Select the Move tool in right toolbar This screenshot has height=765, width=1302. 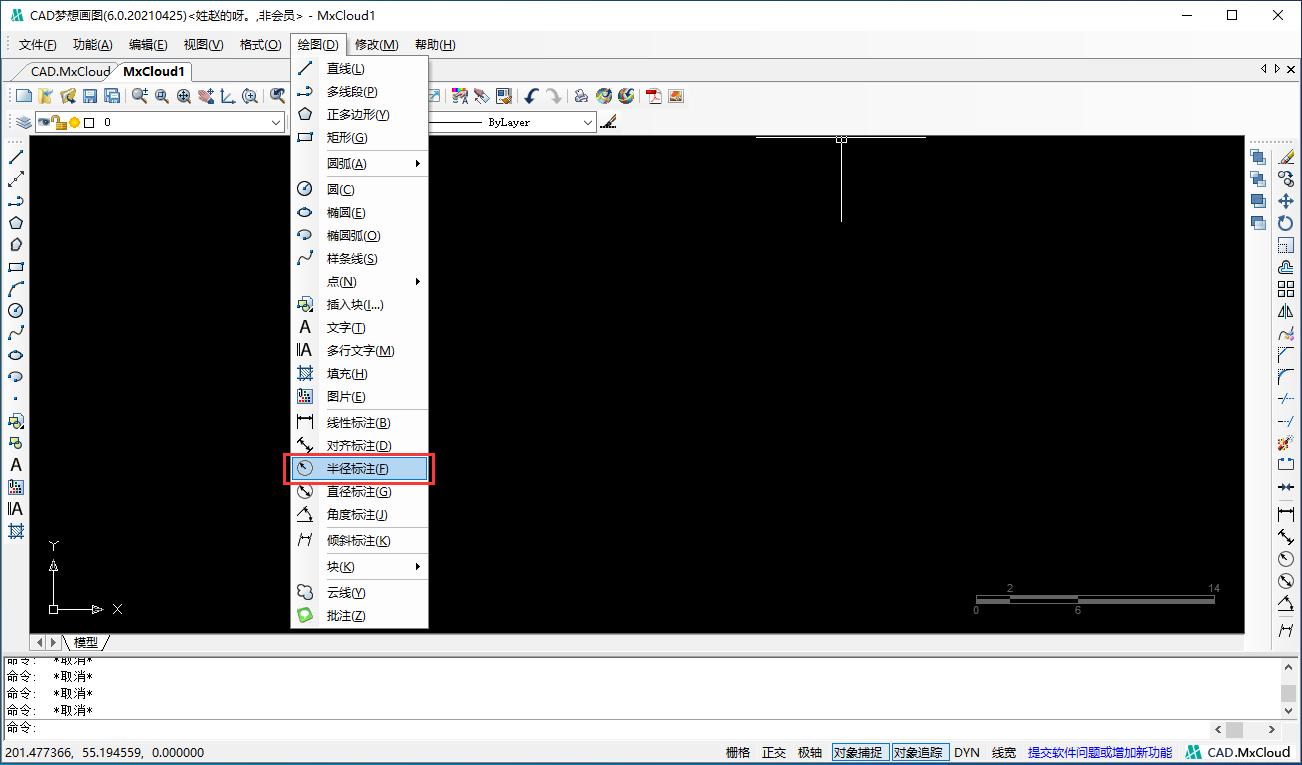click(1286, 201)
